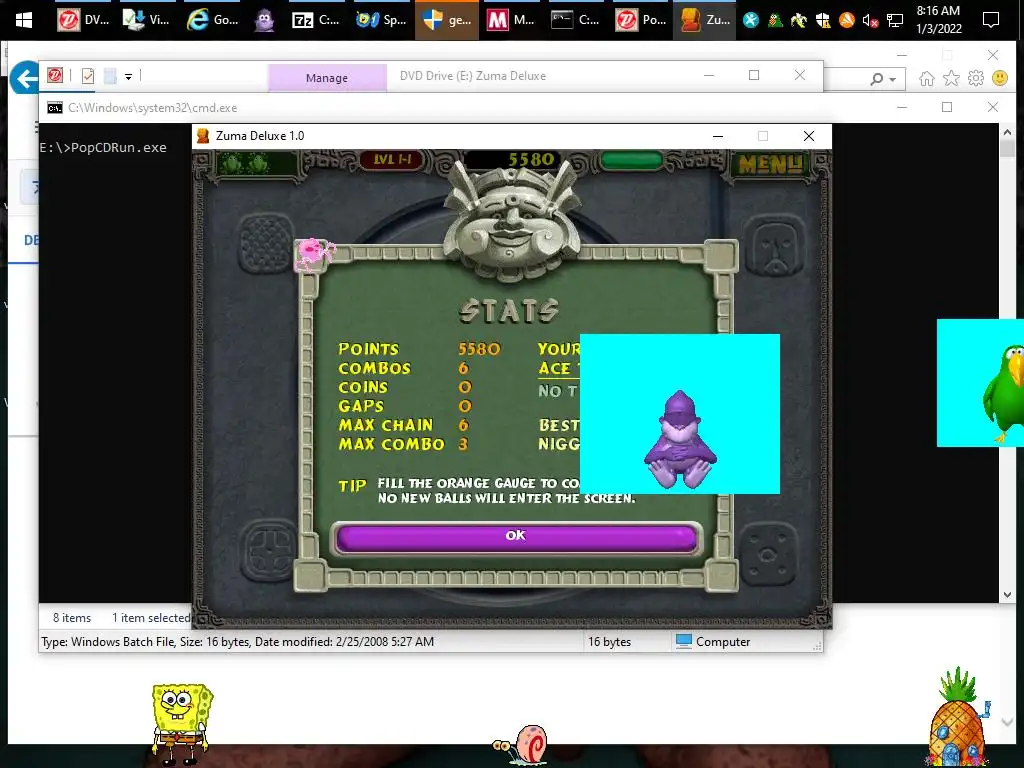Switch to Internet Explorer Go... taskbar item

(213, 20)
